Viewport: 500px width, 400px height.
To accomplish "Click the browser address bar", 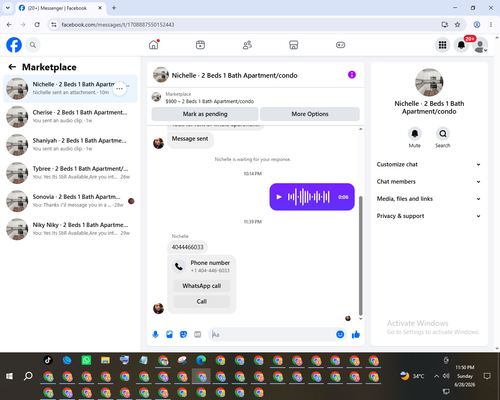I will (x=247, y=25).
